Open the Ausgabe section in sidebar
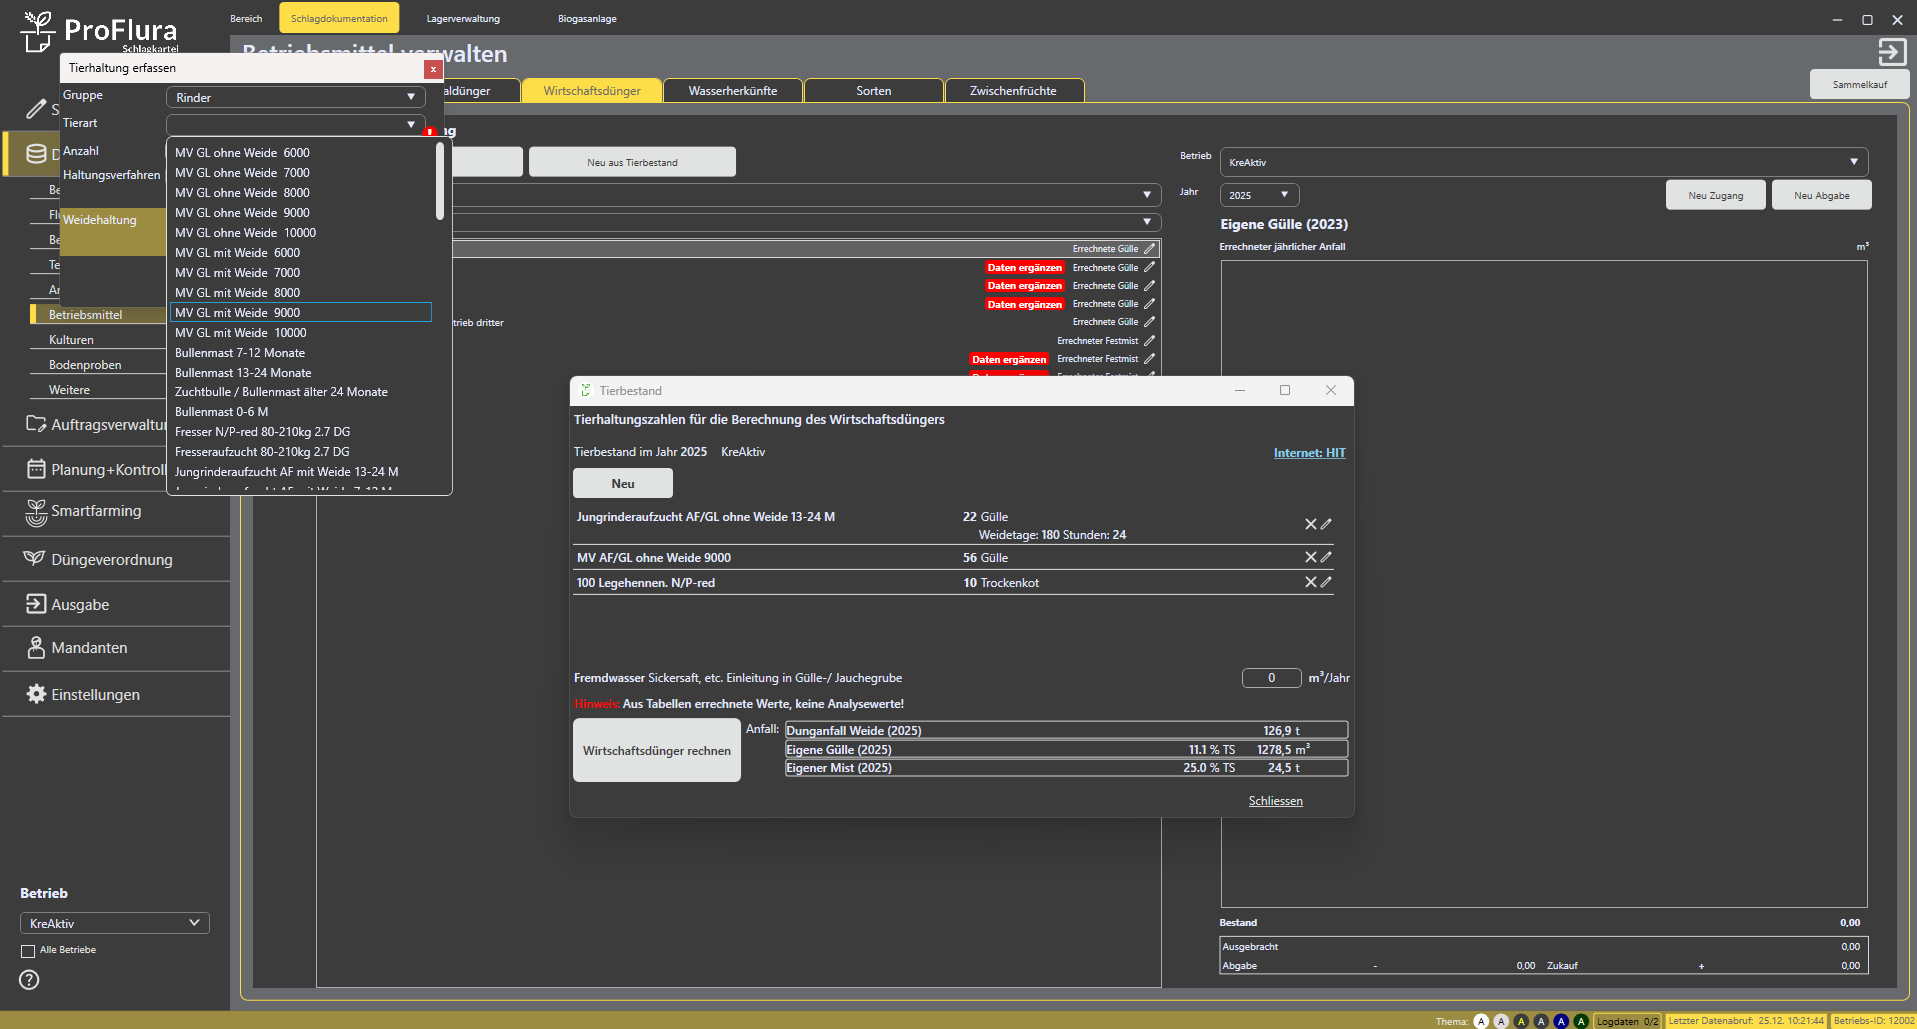This screenshot has width=1917, height=1029. click(x=80, y=605)
